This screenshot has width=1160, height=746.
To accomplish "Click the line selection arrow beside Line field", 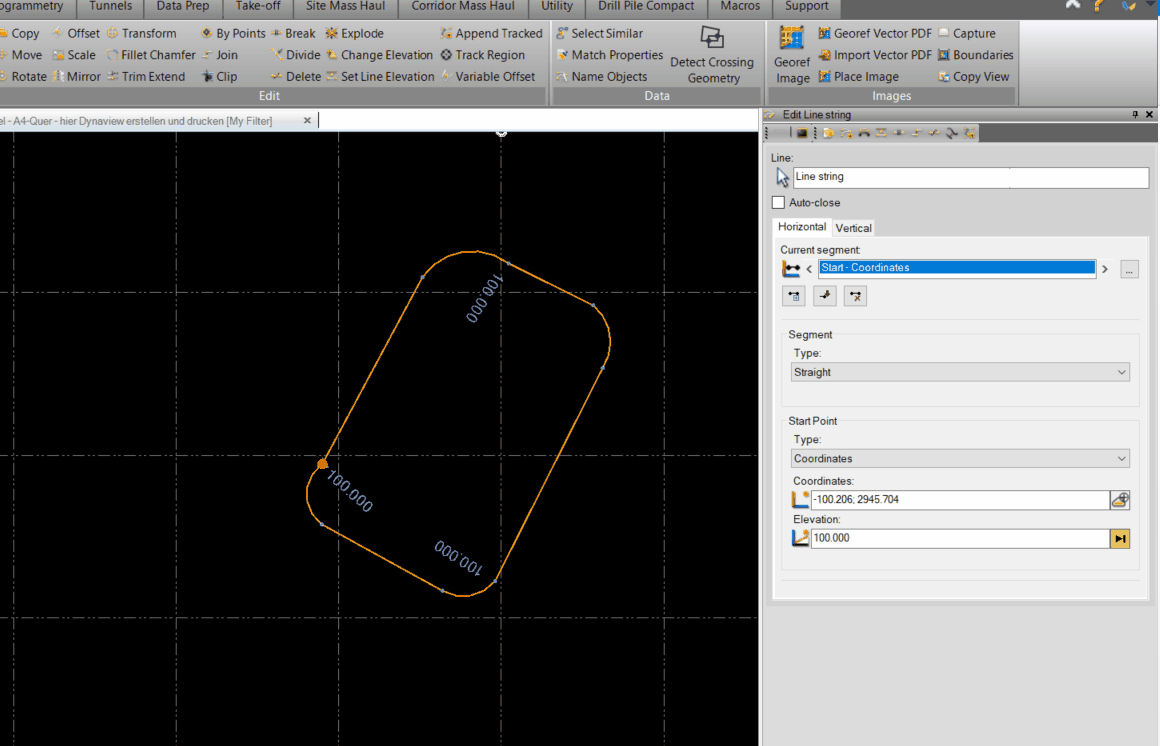I will 781,176.
